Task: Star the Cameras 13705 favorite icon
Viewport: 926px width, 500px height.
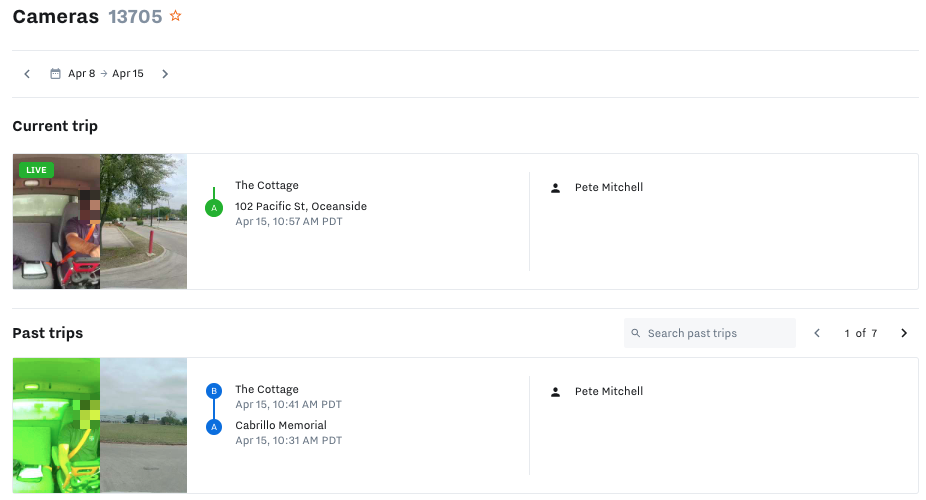Action: 176,16
